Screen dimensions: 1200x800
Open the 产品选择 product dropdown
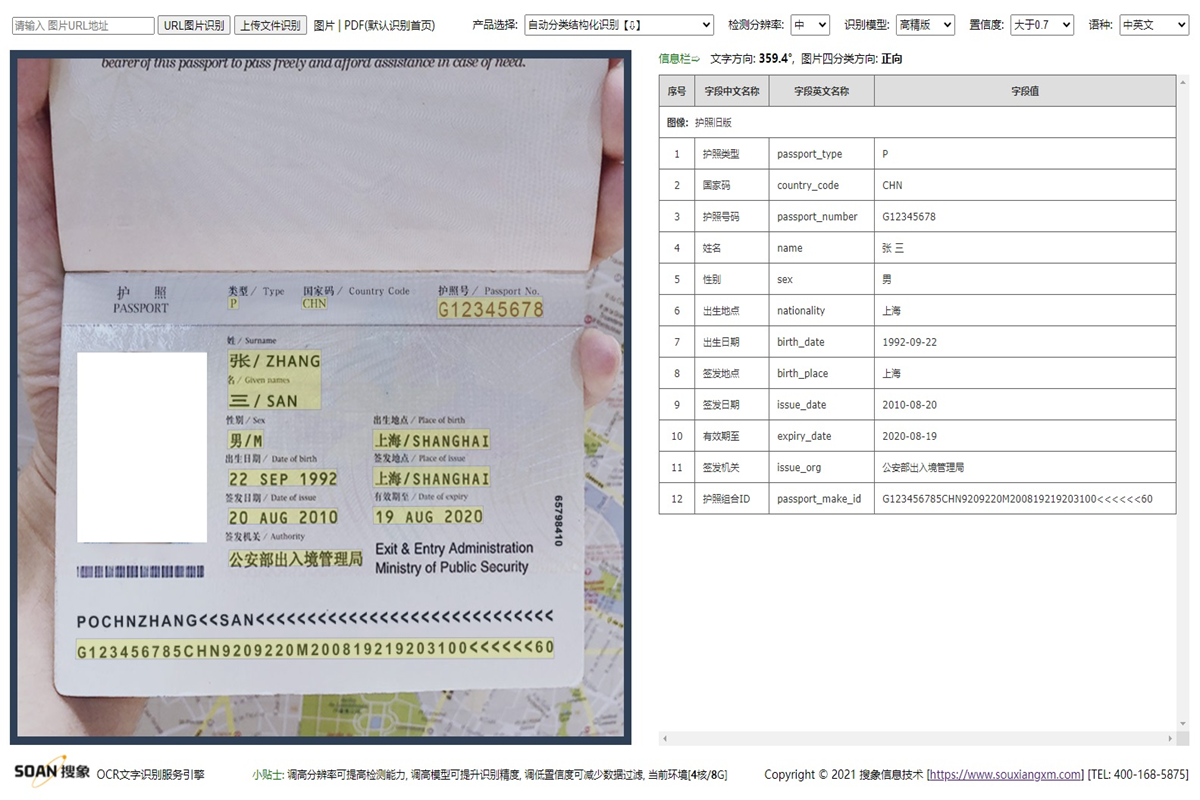618,25
